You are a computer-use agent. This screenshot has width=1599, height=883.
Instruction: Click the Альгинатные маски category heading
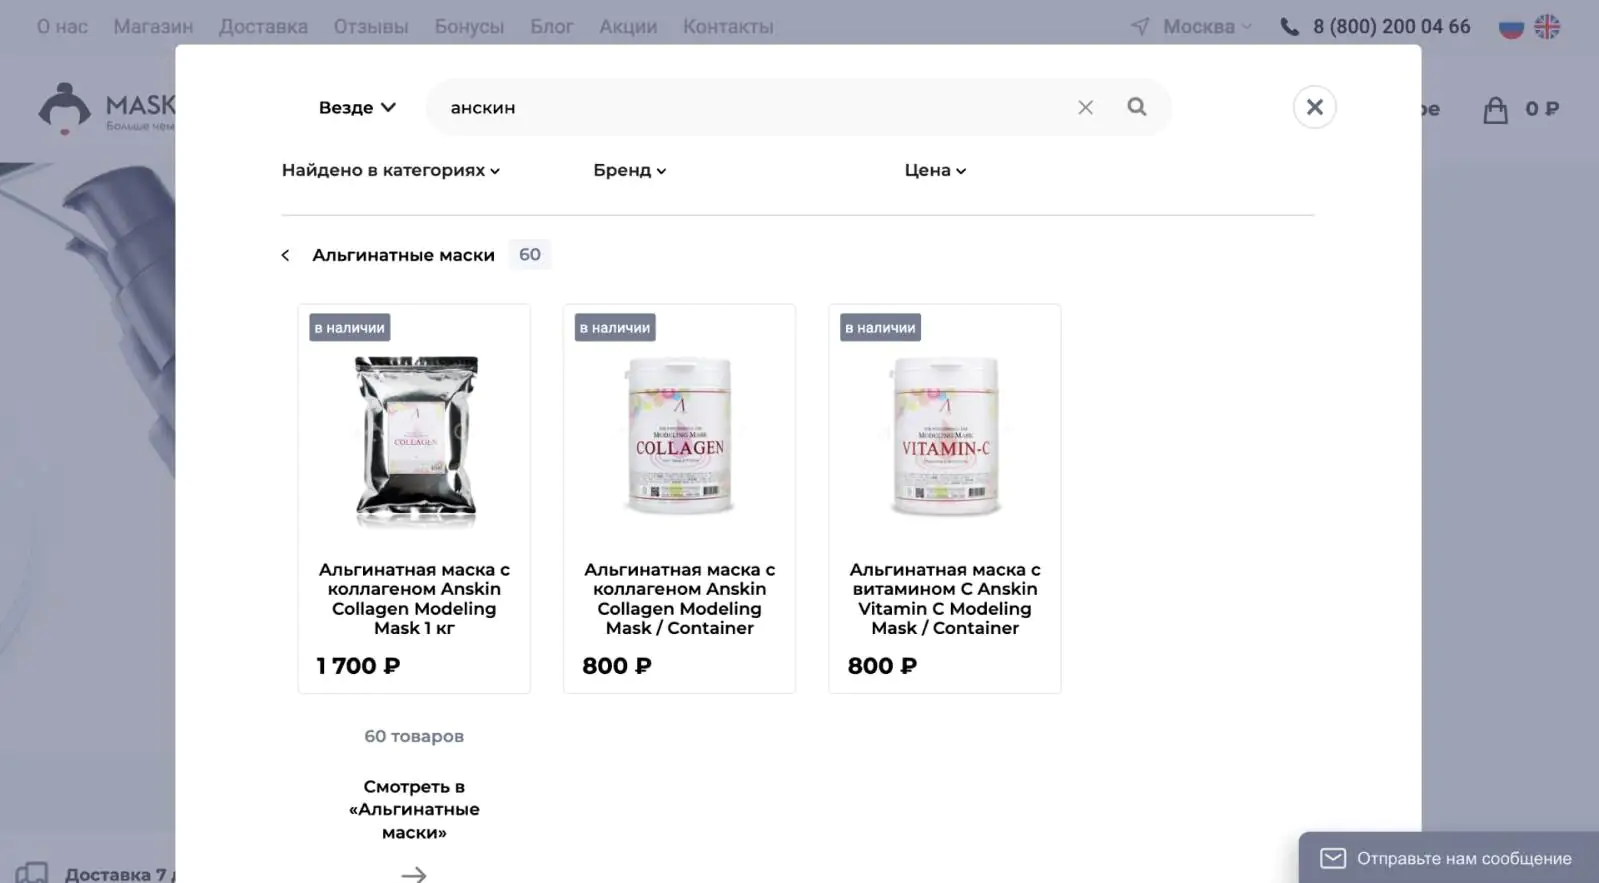(x=404, y=255)
